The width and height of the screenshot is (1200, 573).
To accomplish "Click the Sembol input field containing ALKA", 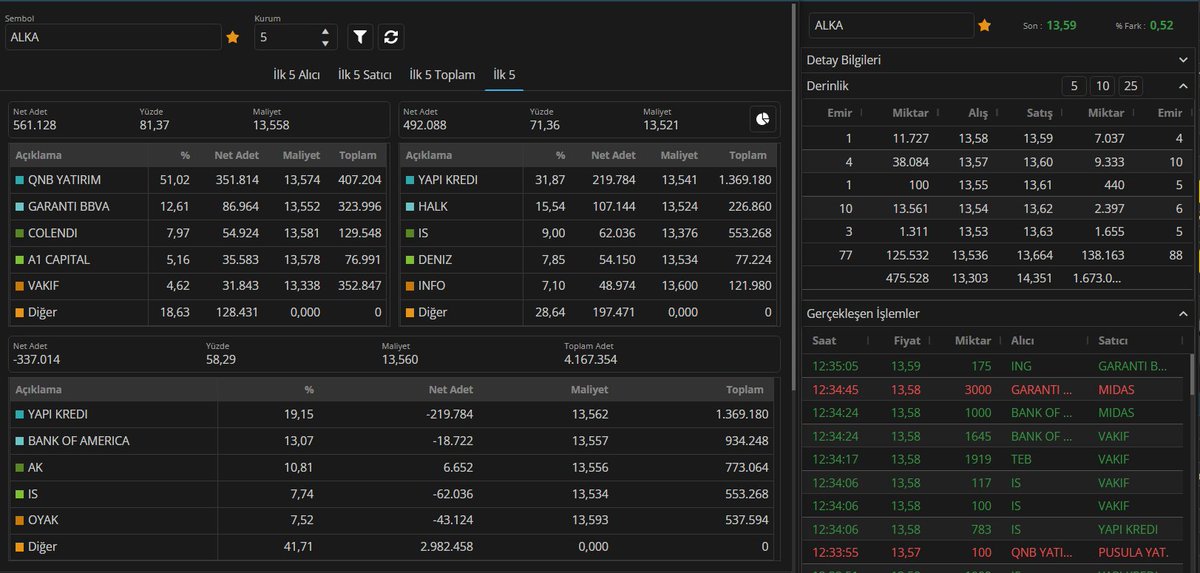I will coord(113,37).
